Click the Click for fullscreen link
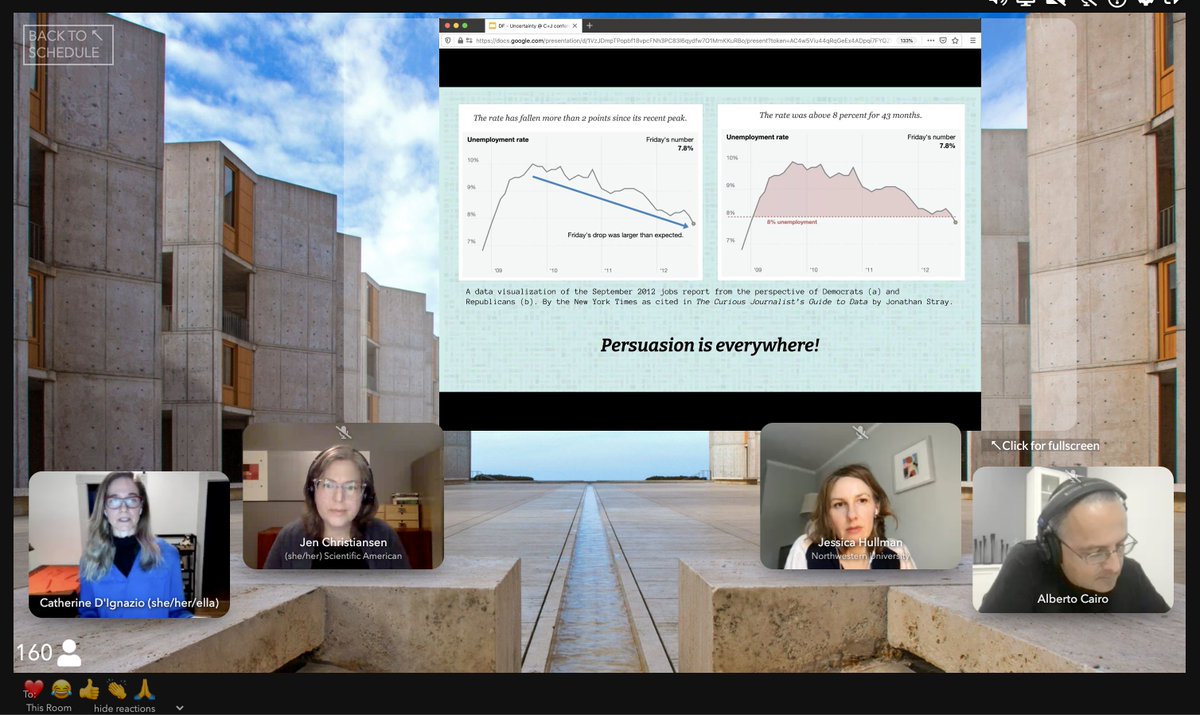The image size is (1200, 715). tap(1045, 445)
